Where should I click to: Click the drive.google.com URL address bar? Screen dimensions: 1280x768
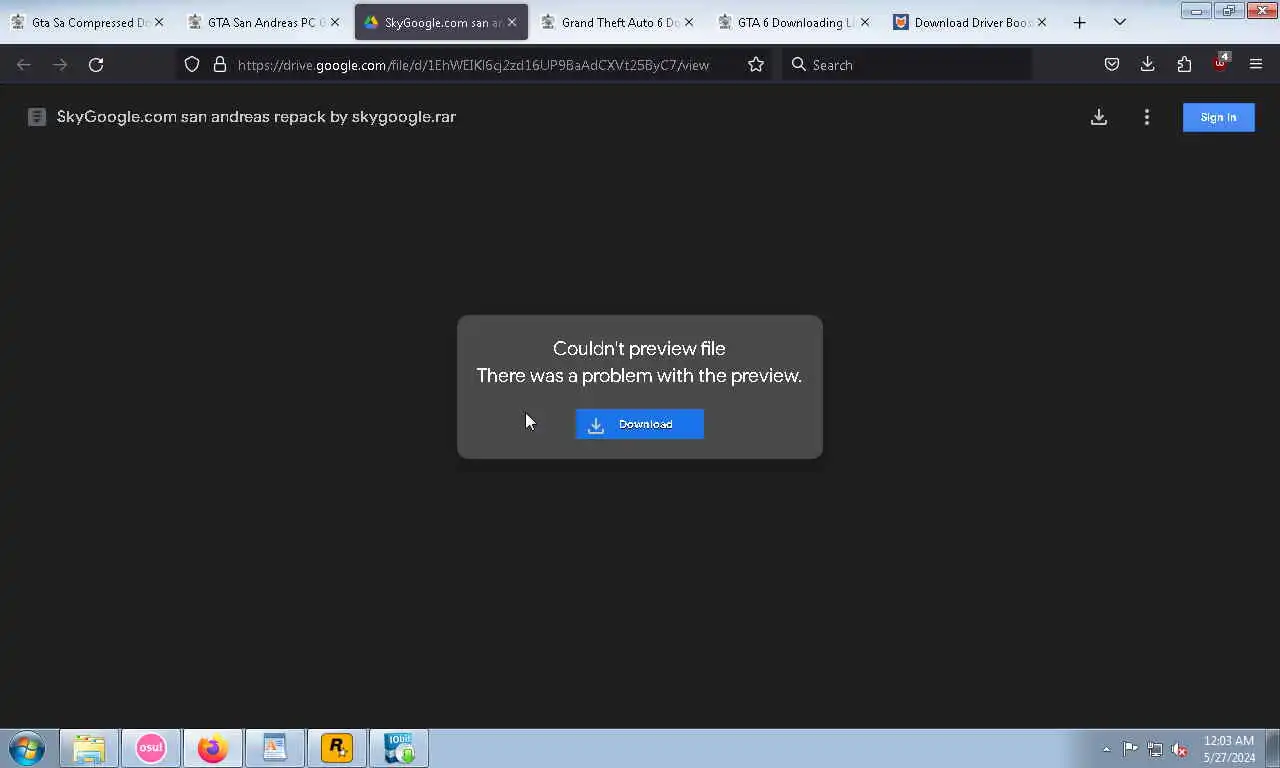tap(473, 65)
